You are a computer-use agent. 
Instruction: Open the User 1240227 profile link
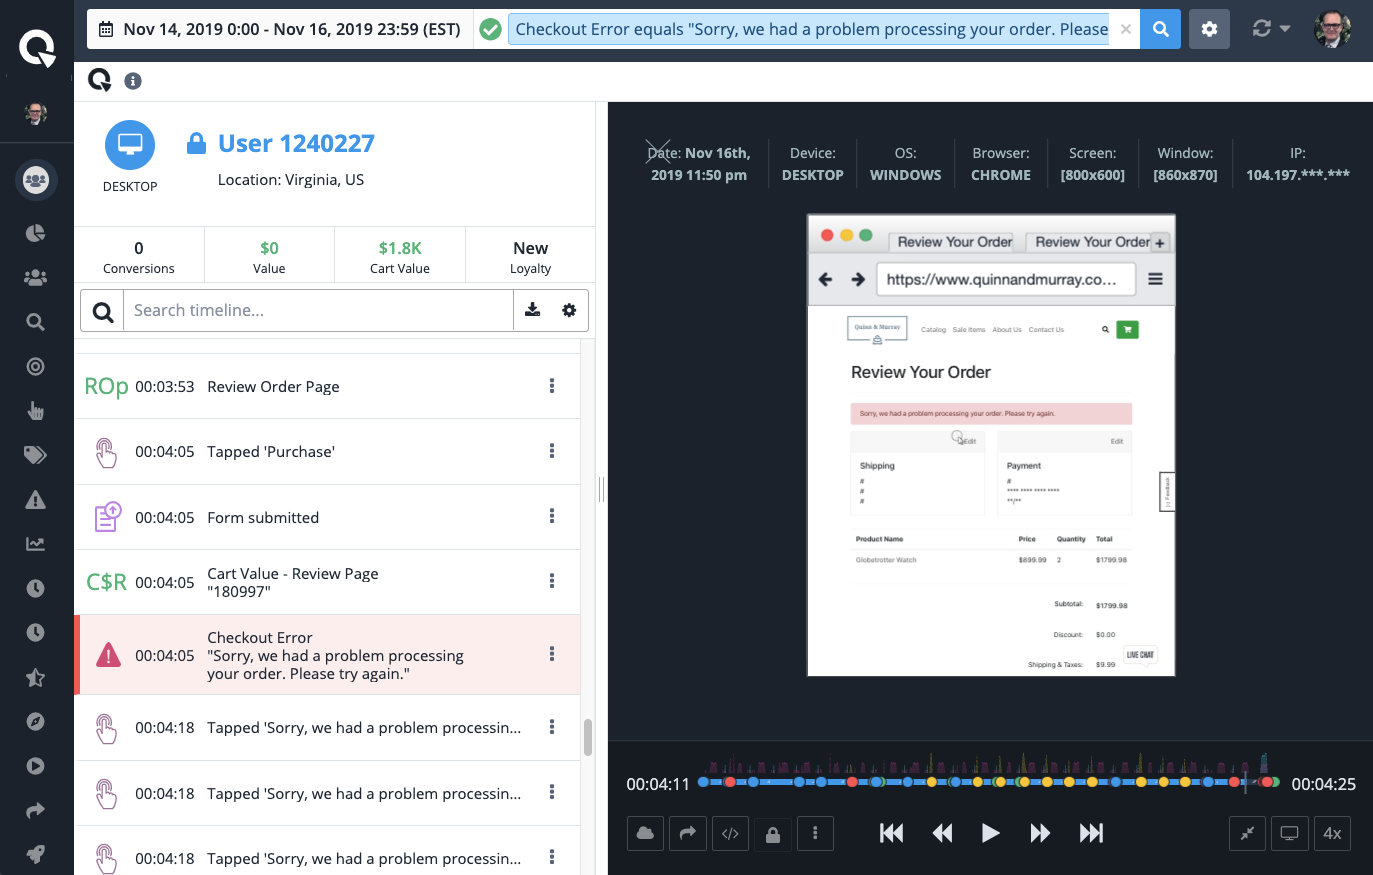296,144
